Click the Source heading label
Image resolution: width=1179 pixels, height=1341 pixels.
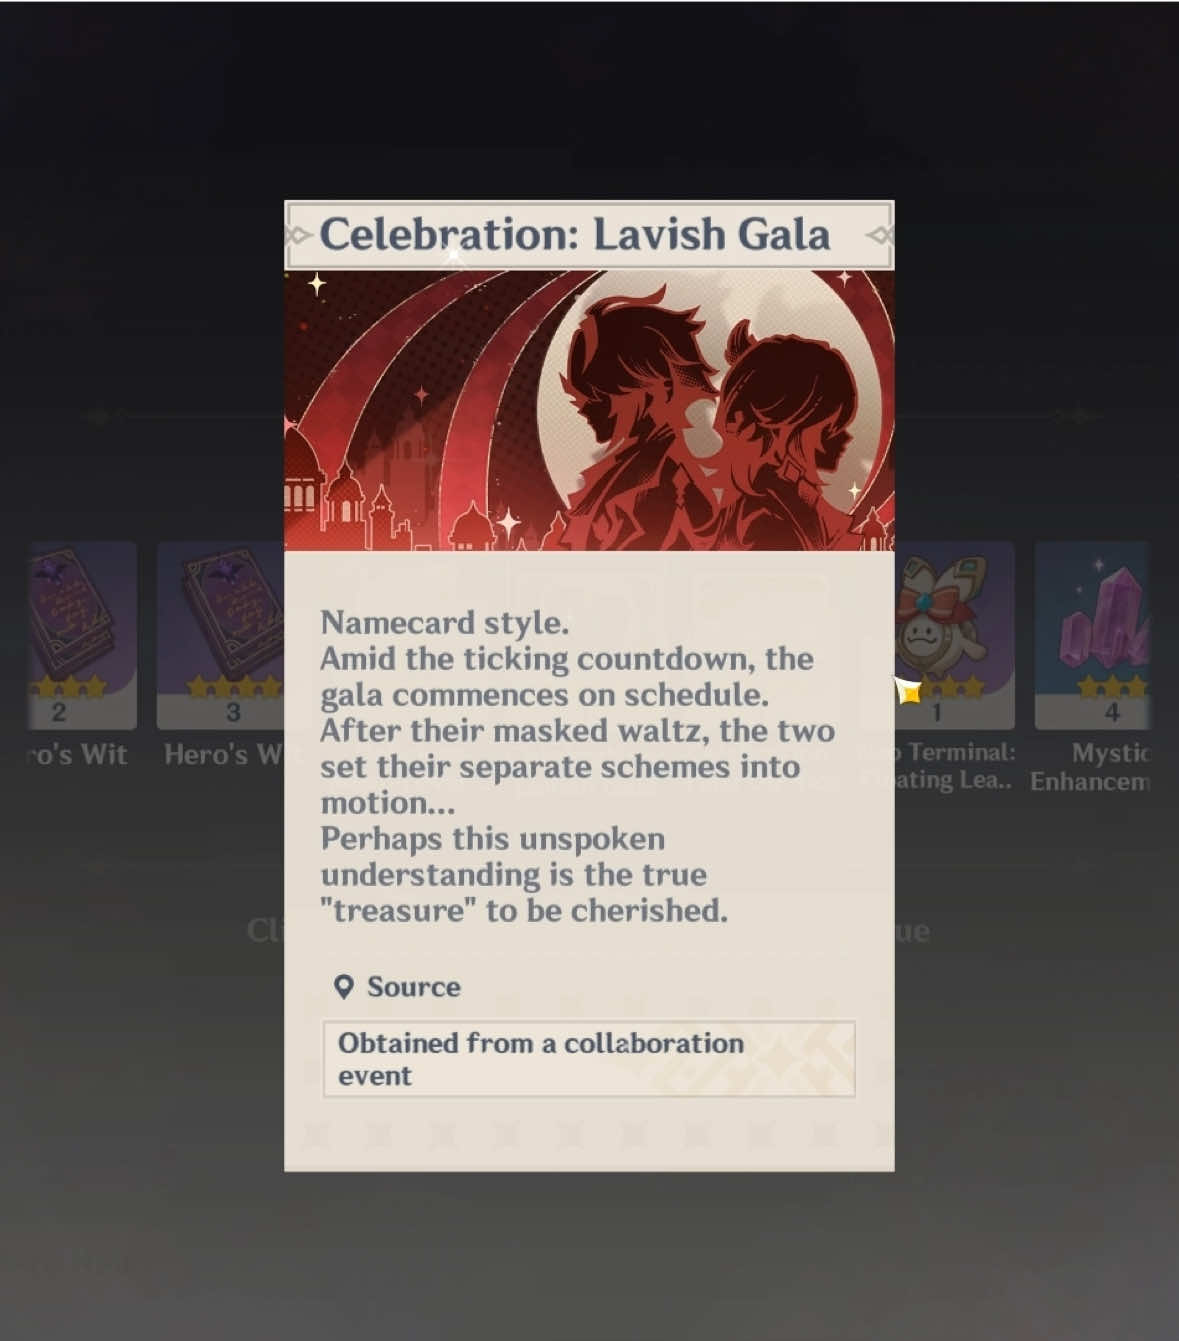point(414,987)
